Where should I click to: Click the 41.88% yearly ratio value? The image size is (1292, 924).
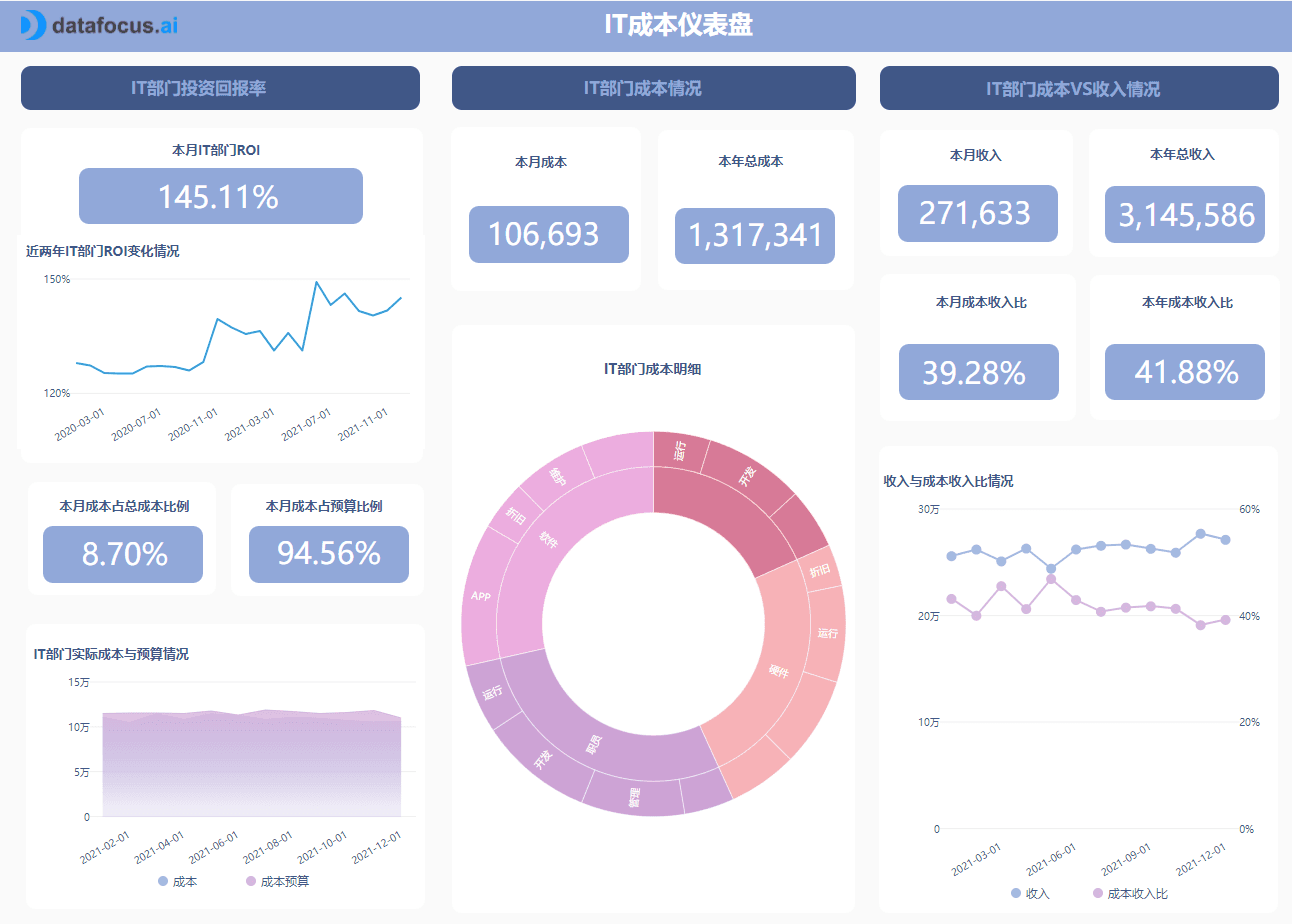(1185, 372)
